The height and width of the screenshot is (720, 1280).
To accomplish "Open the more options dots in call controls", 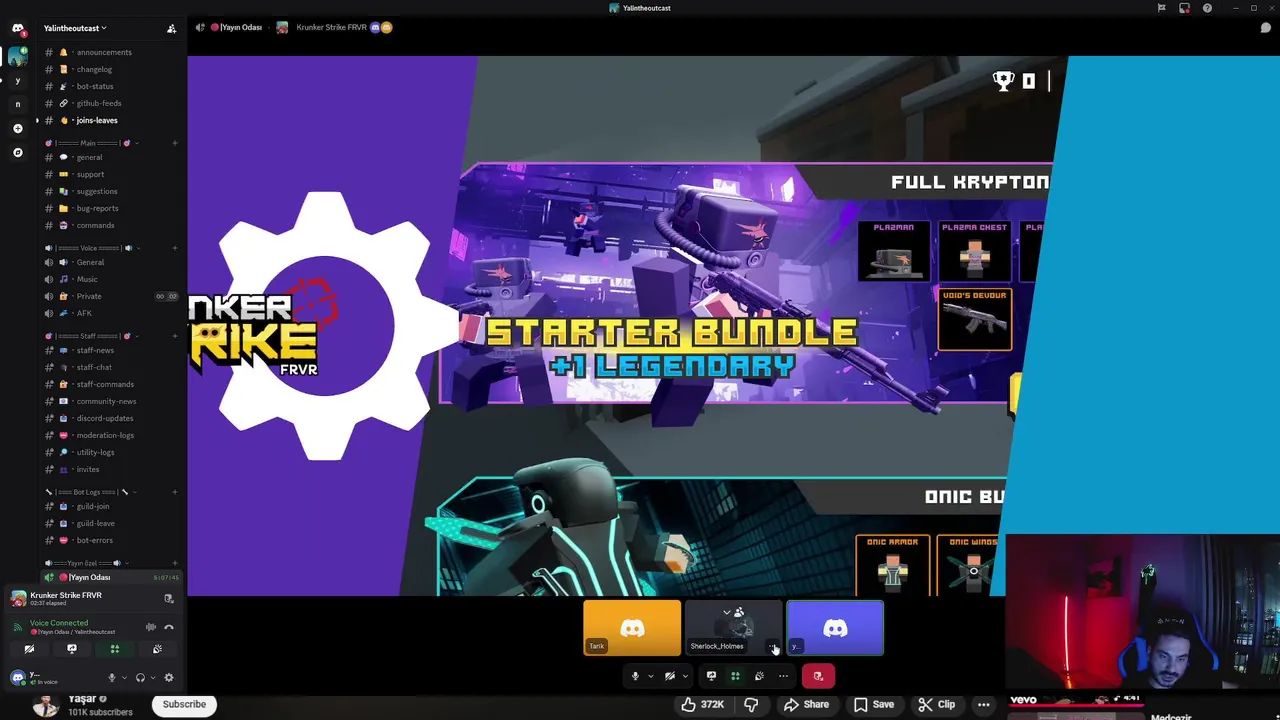I will coord(783,676).
